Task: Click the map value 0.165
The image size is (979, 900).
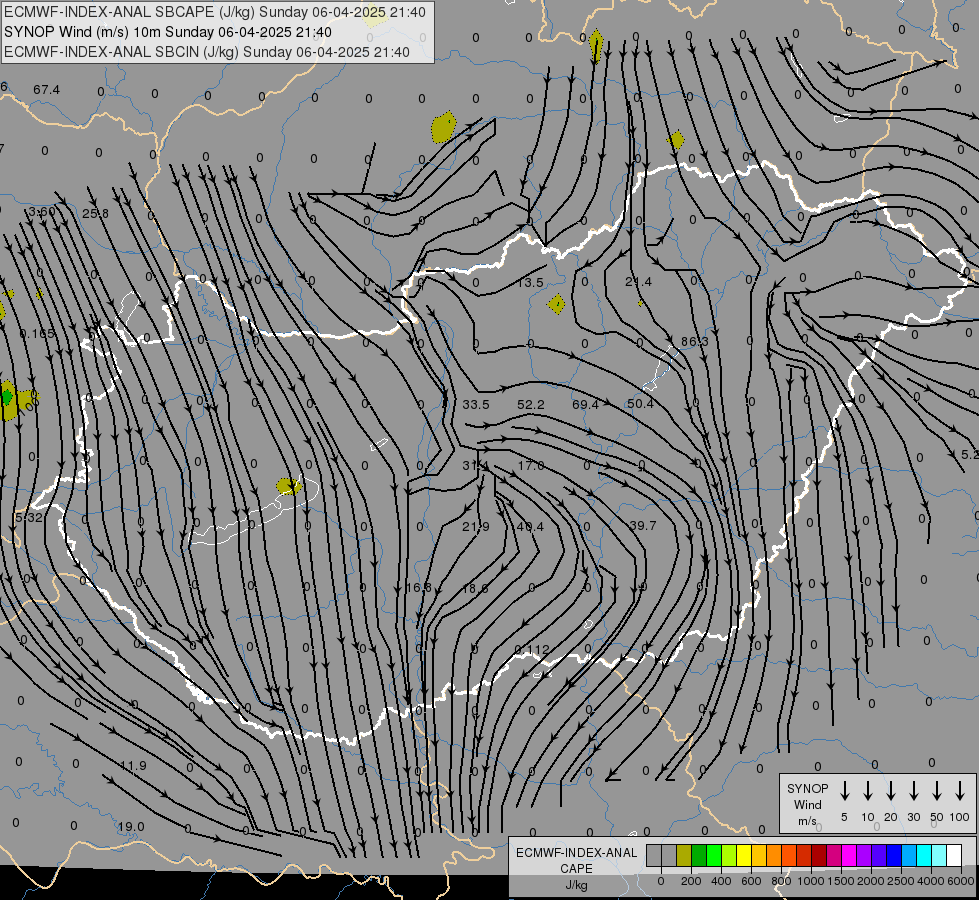Action: 37,334
